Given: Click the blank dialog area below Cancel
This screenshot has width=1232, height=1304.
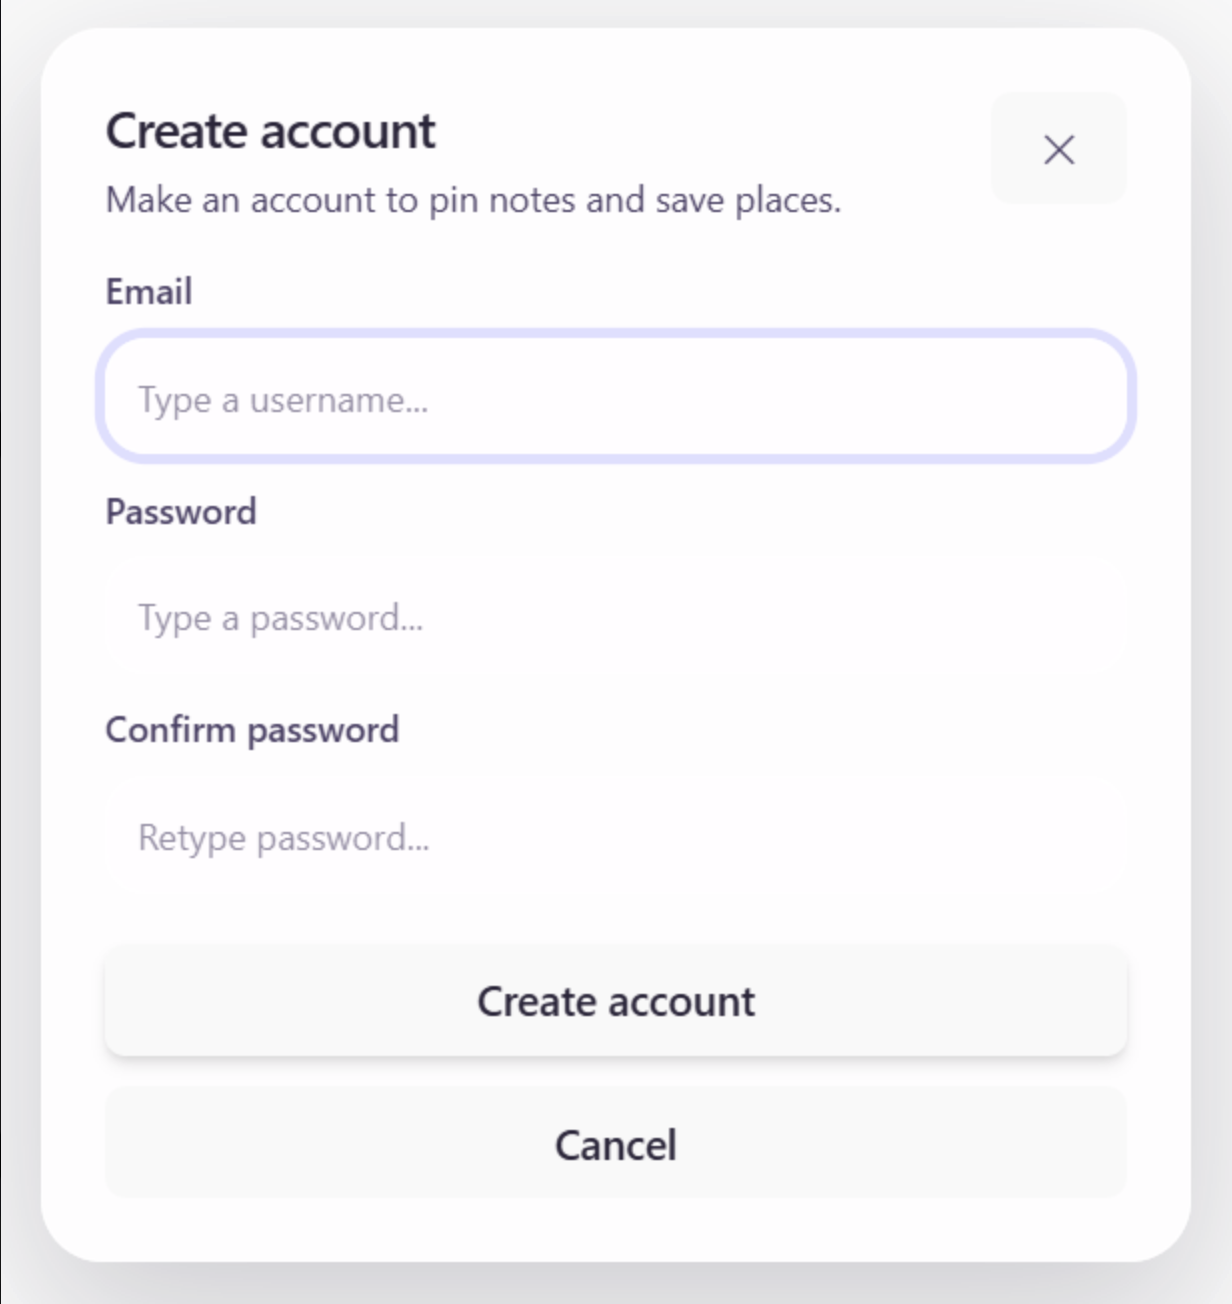Looking at the screenshot, I should pos(616,1228).
